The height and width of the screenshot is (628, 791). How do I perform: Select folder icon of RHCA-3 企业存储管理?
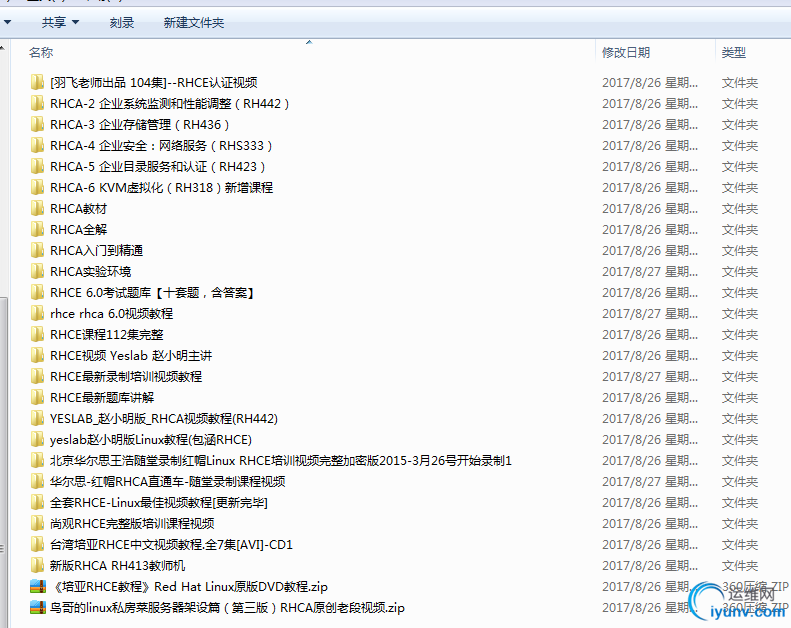coord(37,125)
